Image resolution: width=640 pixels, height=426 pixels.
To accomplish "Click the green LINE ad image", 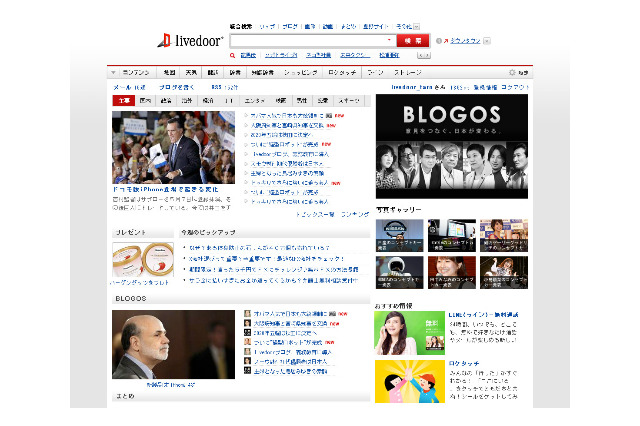I will [x=409, y=333].
